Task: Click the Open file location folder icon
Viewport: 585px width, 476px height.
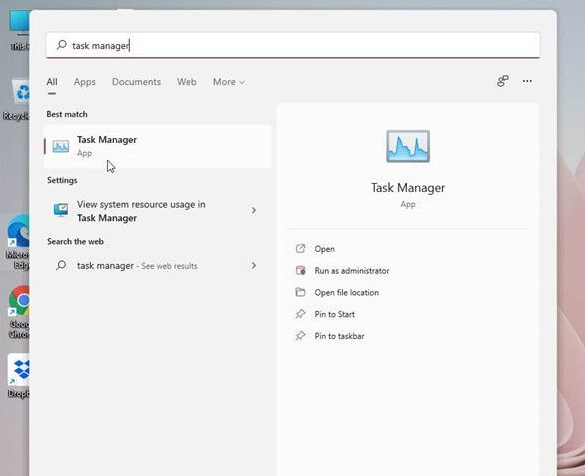Action: [x=300, y=292]
